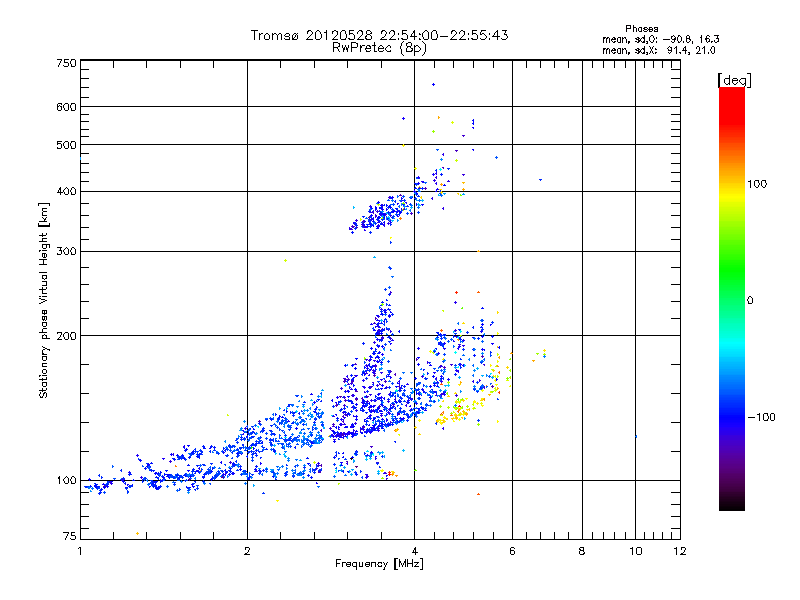Click the x-axis '12' tick label
Image resolution: width=800 pixels, height=600 pixels.
coord(680,551)
